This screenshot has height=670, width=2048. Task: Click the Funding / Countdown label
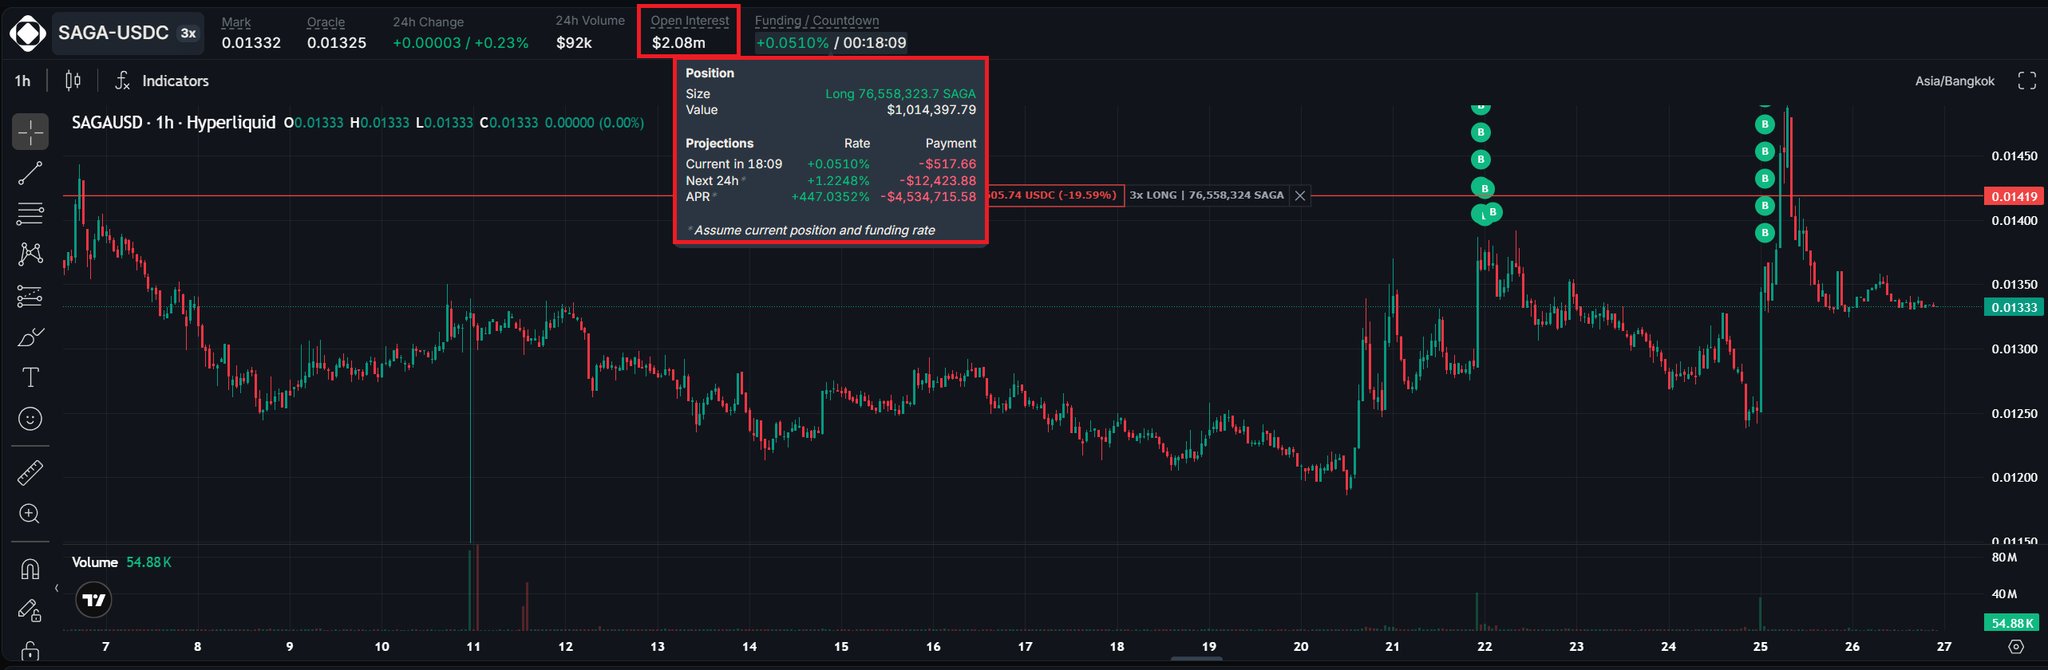(x=817, y=21)
